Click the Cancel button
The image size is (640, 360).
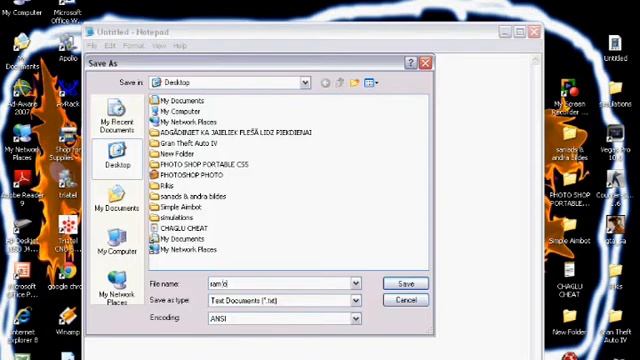406,300
